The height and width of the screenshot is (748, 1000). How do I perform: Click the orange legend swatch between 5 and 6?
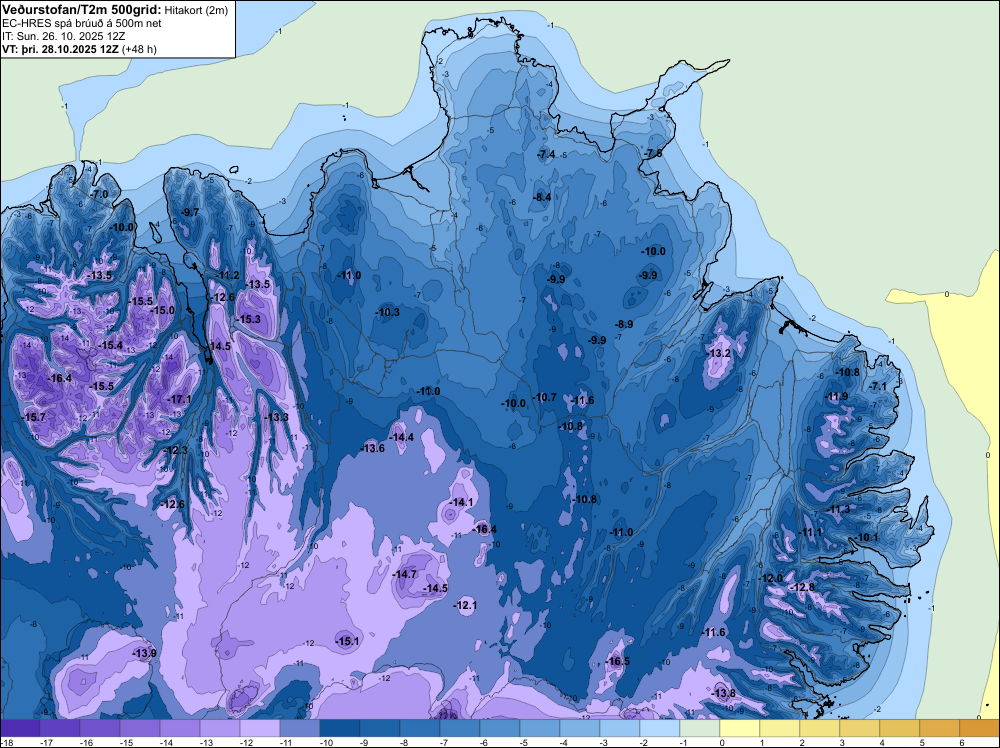pyautogui.click(x=939, y=728)
